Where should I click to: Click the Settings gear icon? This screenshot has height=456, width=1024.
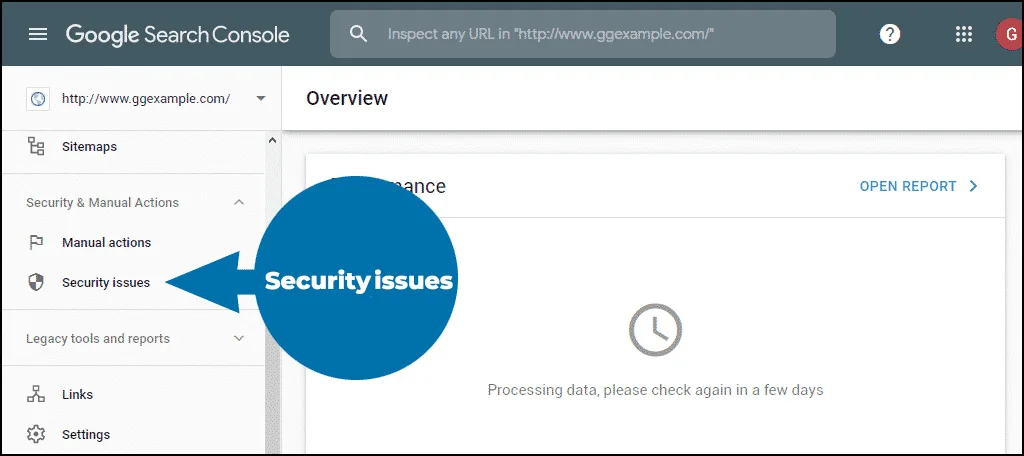pos(37,434)
